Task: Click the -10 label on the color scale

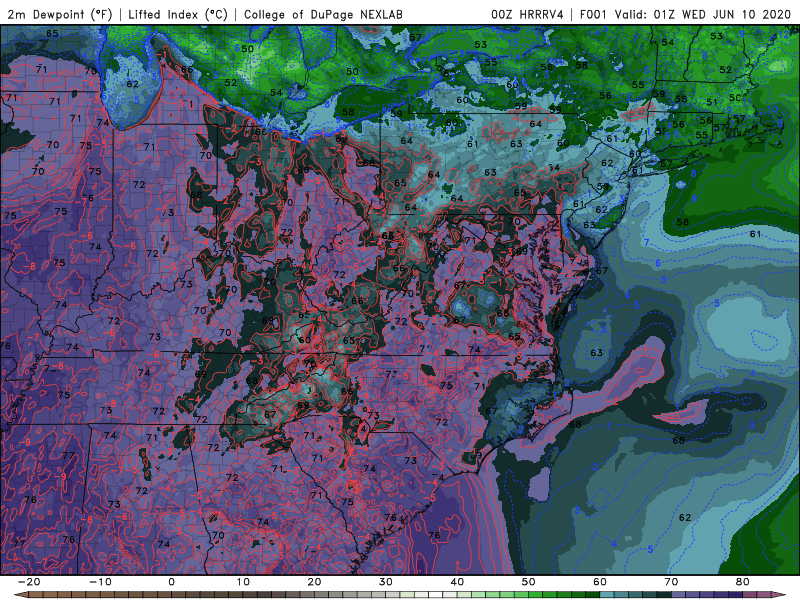Action: tap(100, 582)
